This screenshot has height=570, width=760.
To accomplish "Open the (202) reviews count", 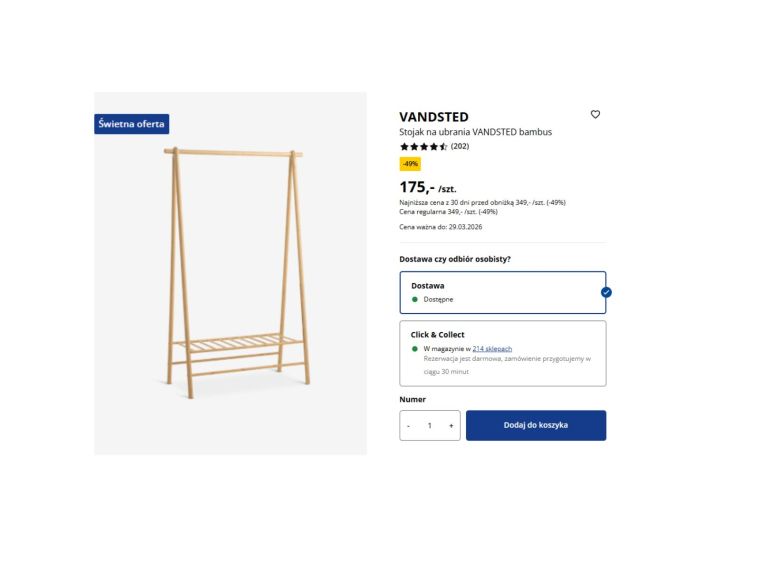I will (460, 147).
